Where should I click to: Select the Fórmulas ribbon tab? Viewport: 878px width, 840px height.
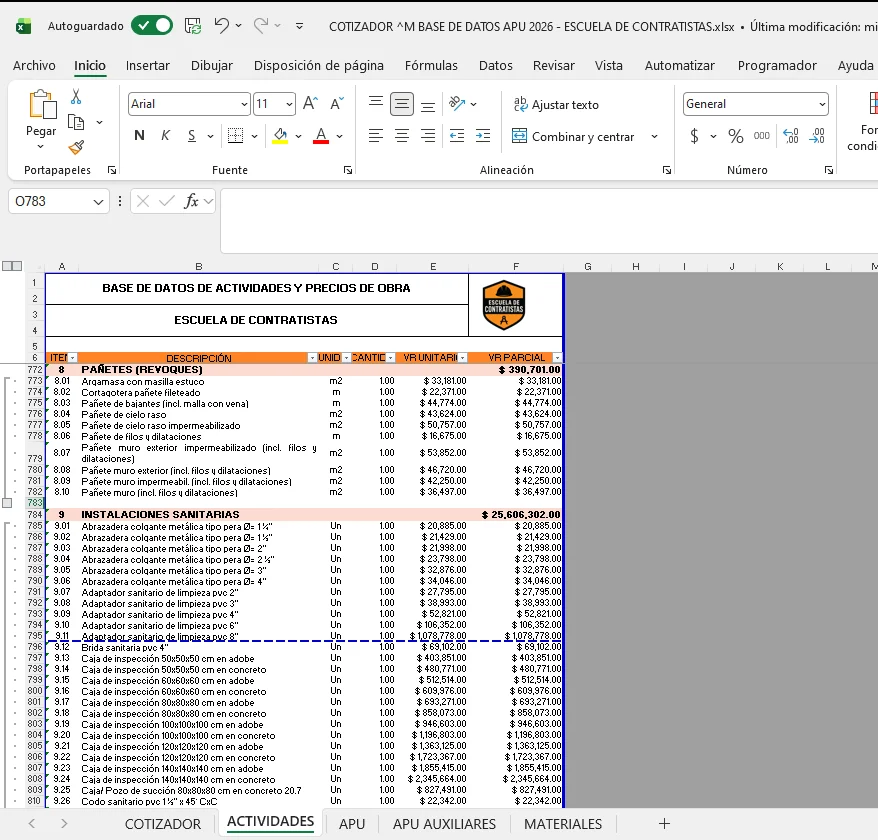pos(431,66)
